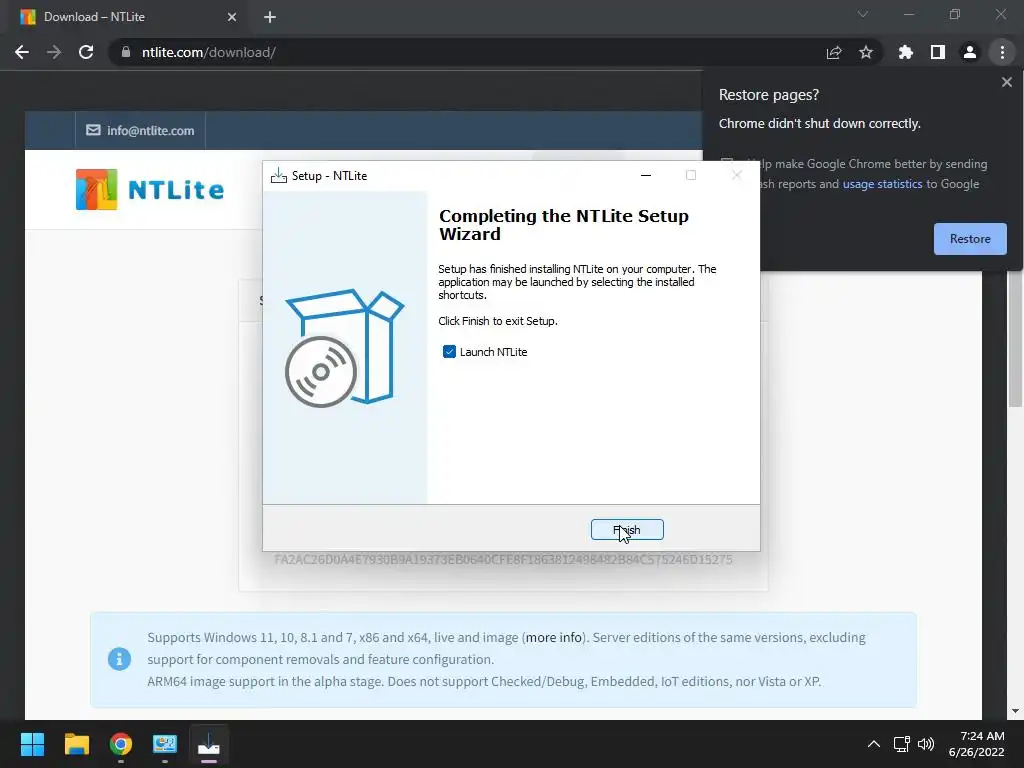
Task: Open volume control tray icon
Action: pyautogui.click(x=925, y=744)
